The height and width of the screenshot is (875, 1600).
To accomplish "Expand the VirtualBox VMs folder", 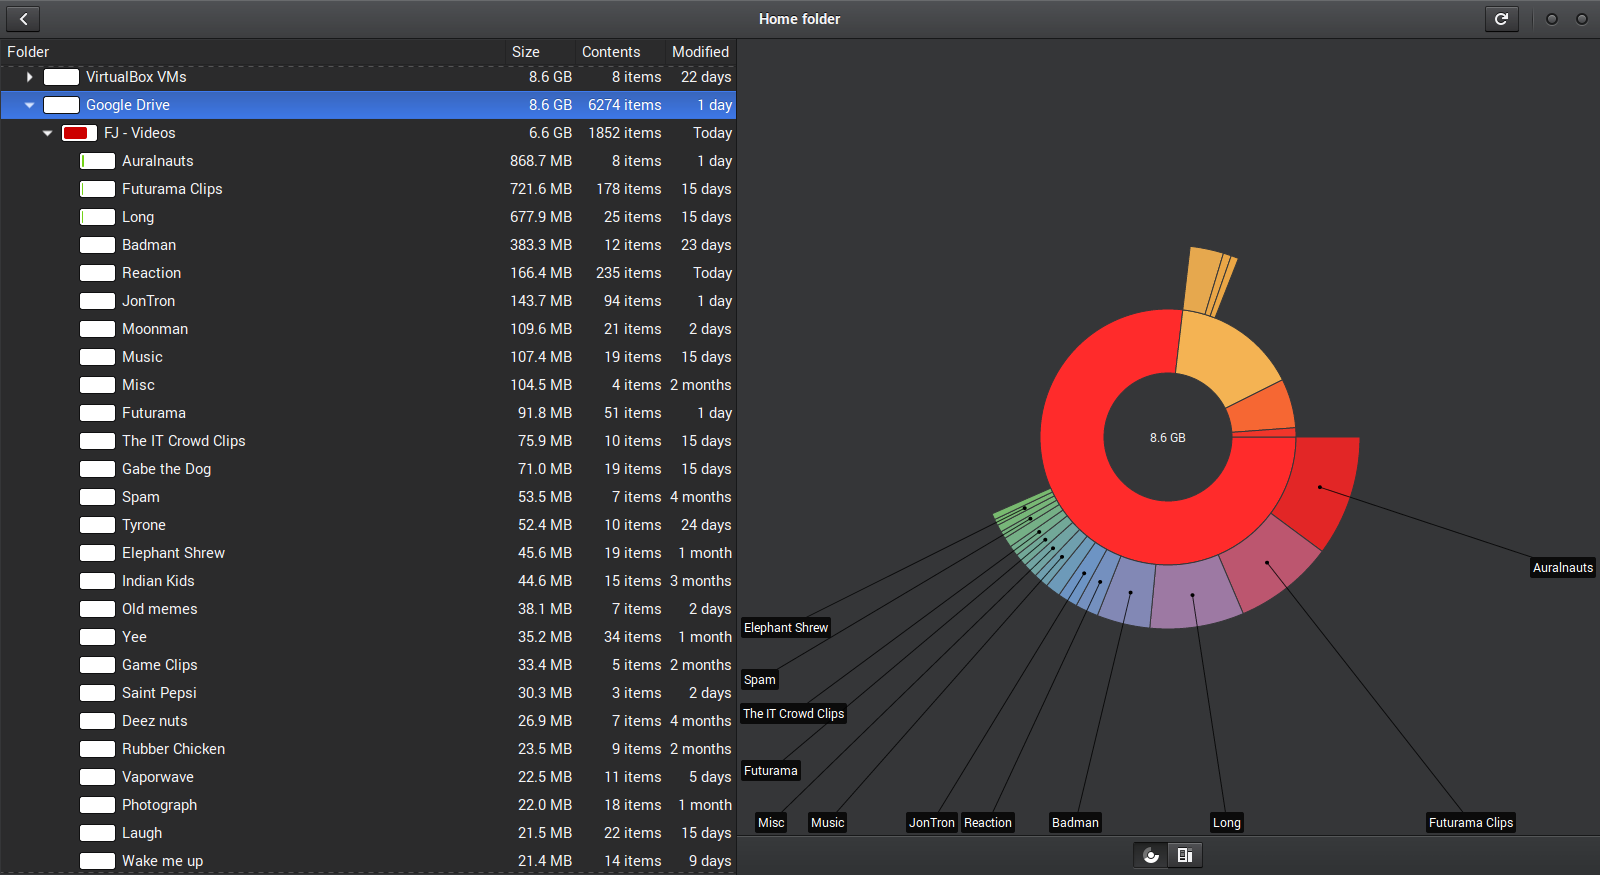I will point(29,77).
